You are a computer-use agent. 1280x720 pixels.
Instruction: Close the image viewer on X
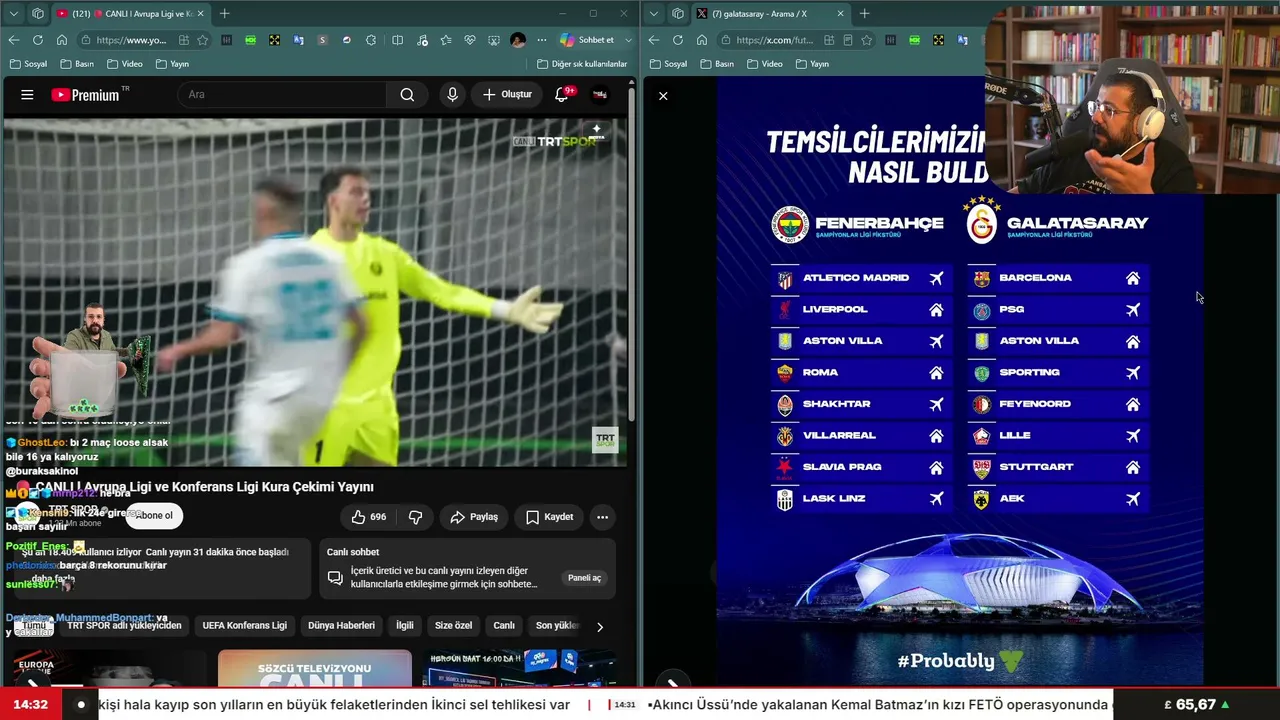click(663, 96)
